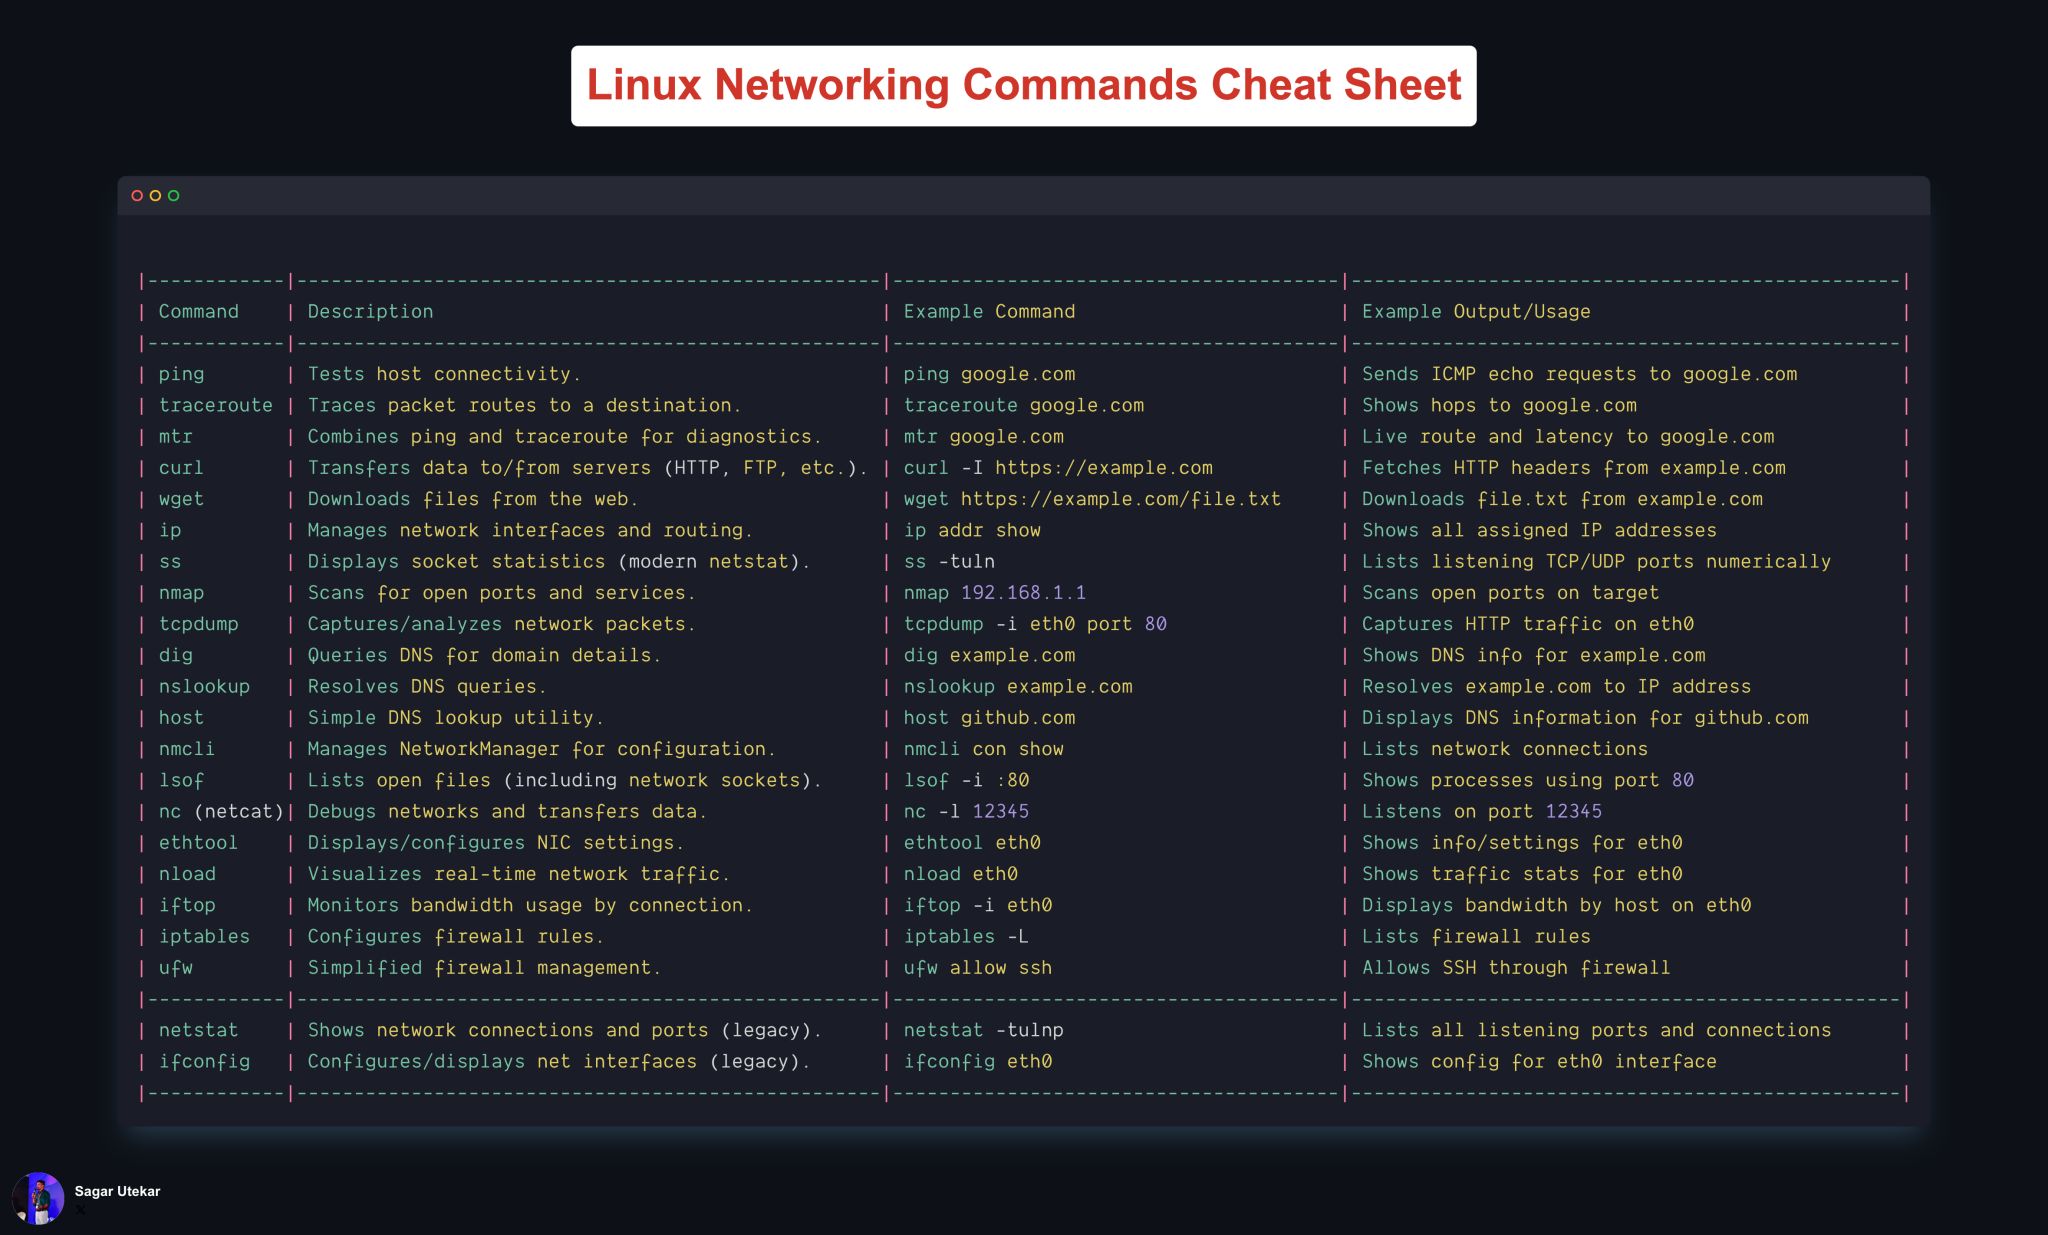Click the Example Command column header
Screen dimensions: 2048x1235
click(x=989, y=312)
